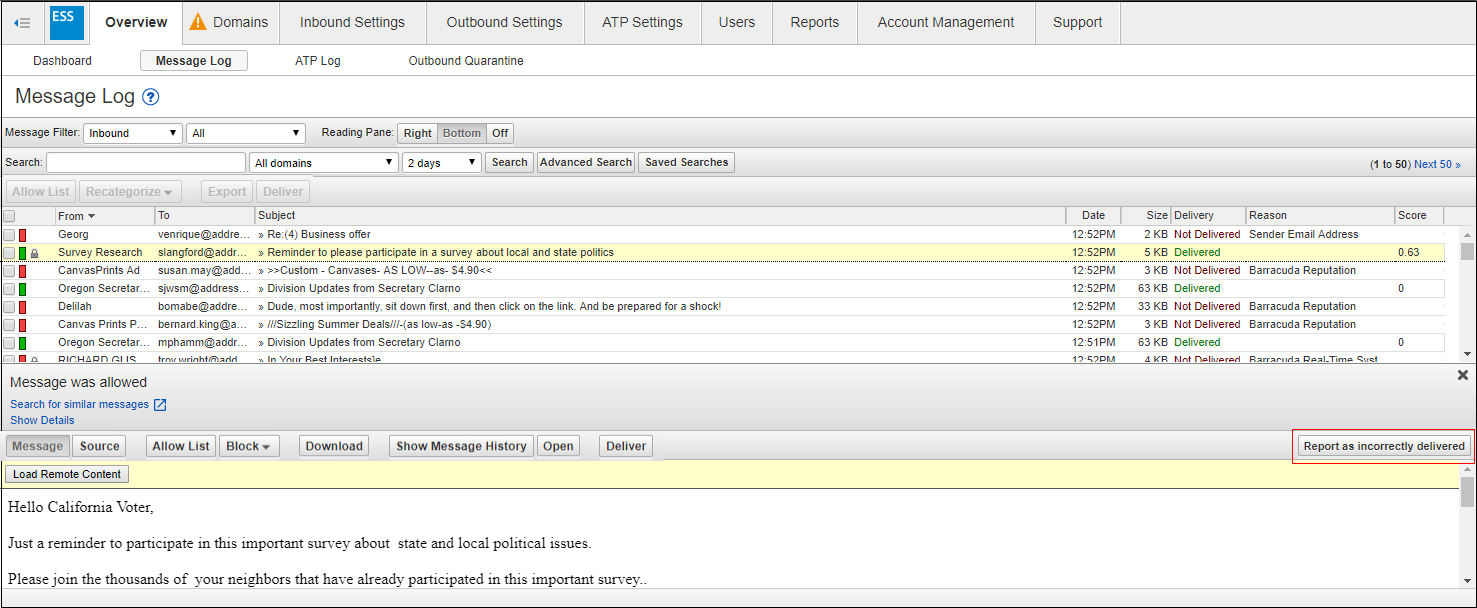This screenshot has width=1477, height=608.
Task: Expand the All domains dropdown
Action: click(323, 162)
